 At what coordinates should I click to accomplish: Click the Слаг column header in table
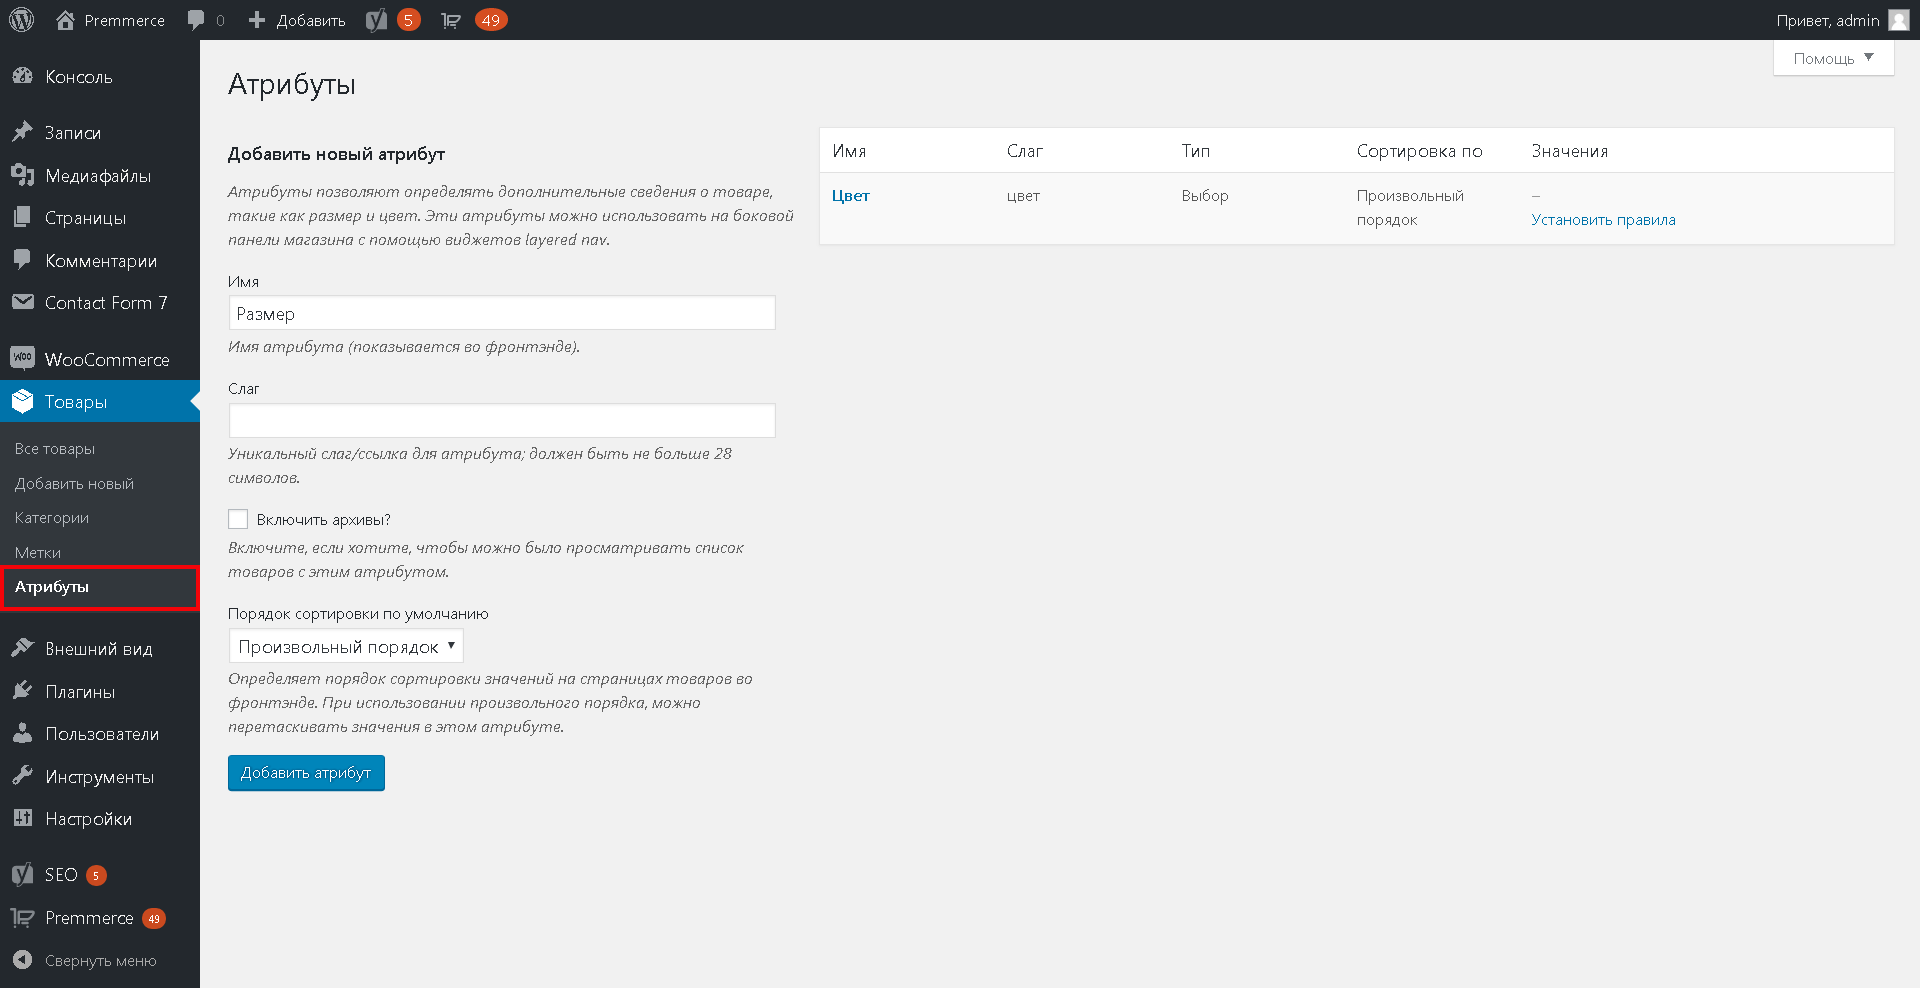(1025, 151)
